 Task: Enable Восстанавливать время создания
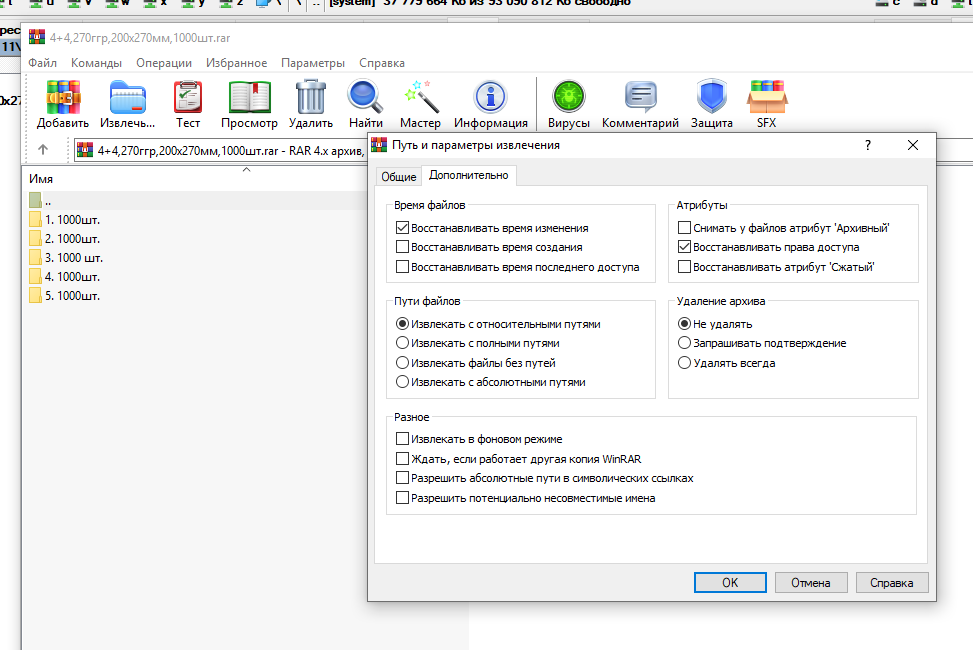pyautogui.click(x=402, y=247)
